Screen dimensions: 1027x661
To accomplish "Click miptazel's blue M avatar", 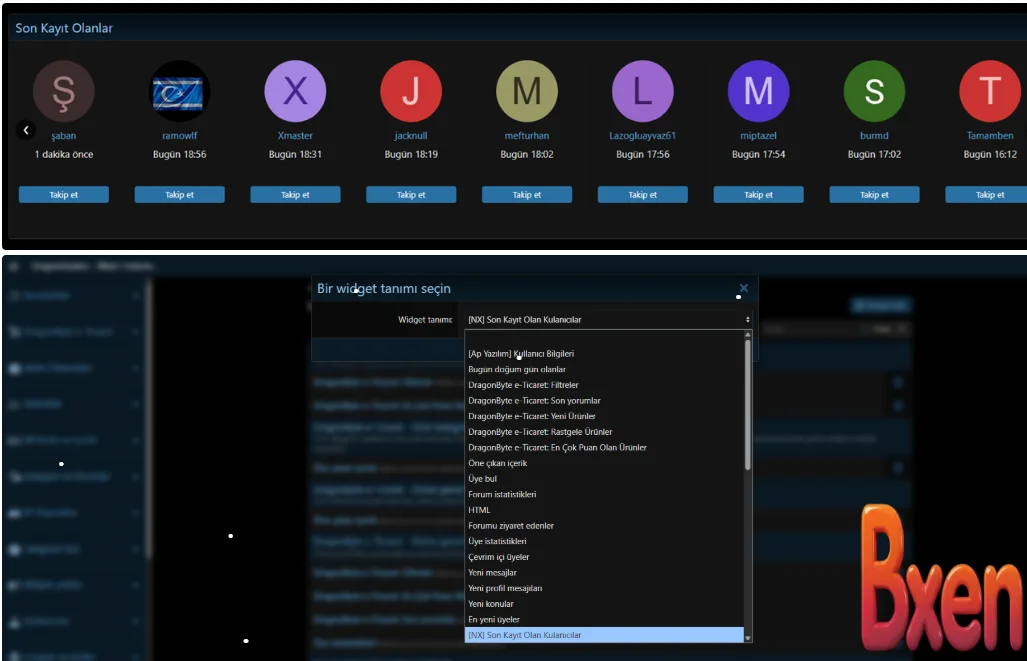I will pos(758,91).
